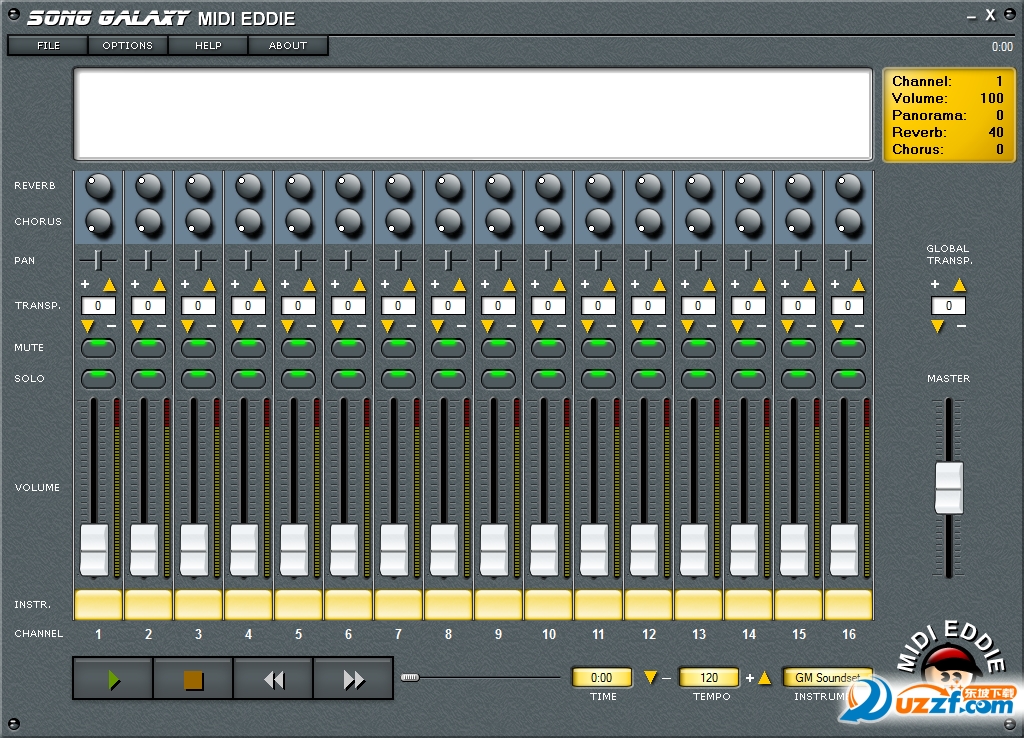The height and width of the screenshot is (738, 1024).
Task: Click the chorus knob of channel 1
Action: tap(99, 222)
